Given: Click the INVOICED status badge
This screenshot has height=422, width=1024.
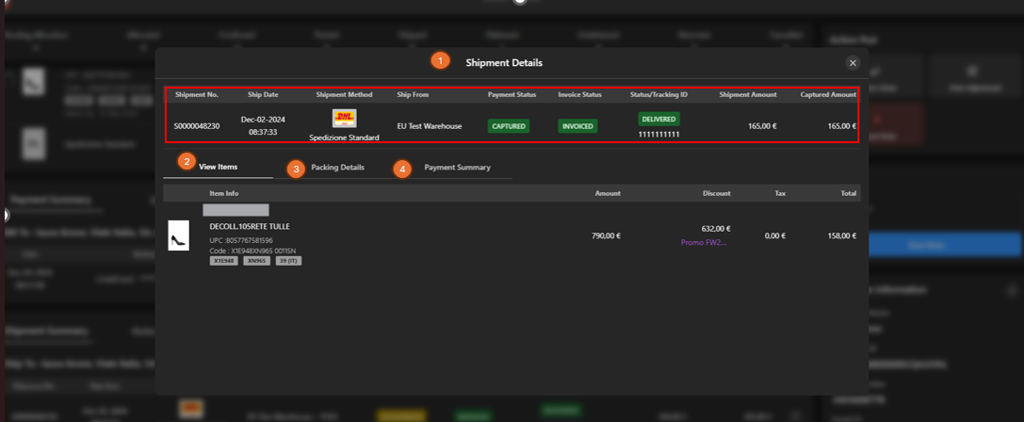Looking at the screenshot, I should (577, 126).
